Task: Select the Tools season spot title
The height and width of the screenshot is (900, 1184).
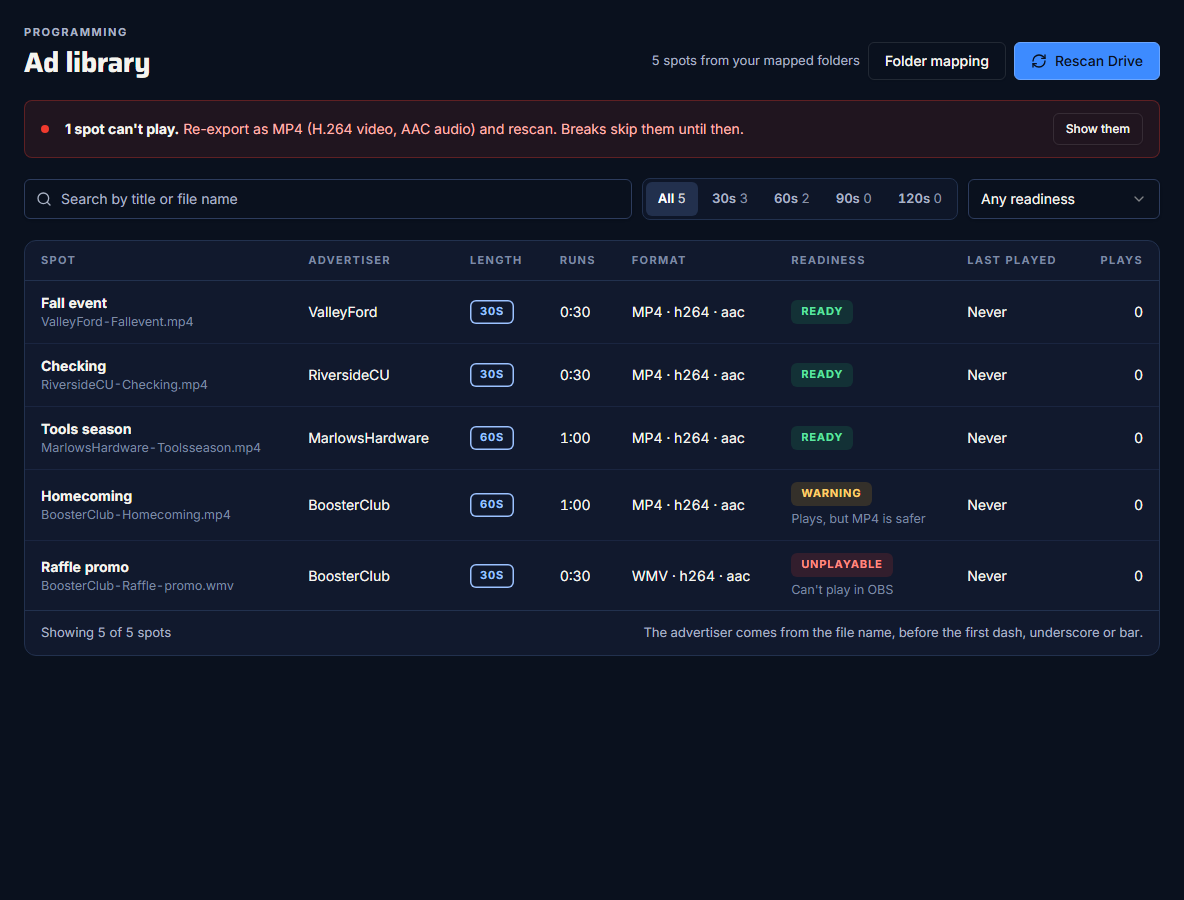Action: click(x=86, y=429)
